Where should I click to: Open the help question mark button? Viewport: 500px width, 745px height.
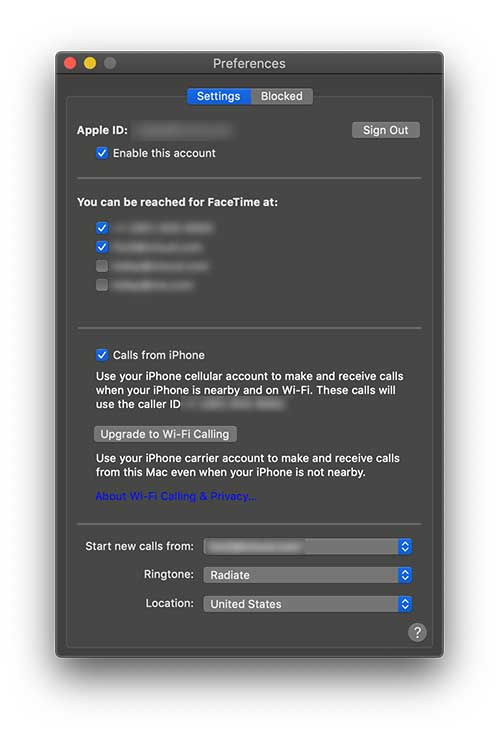[x=417, y=632]
